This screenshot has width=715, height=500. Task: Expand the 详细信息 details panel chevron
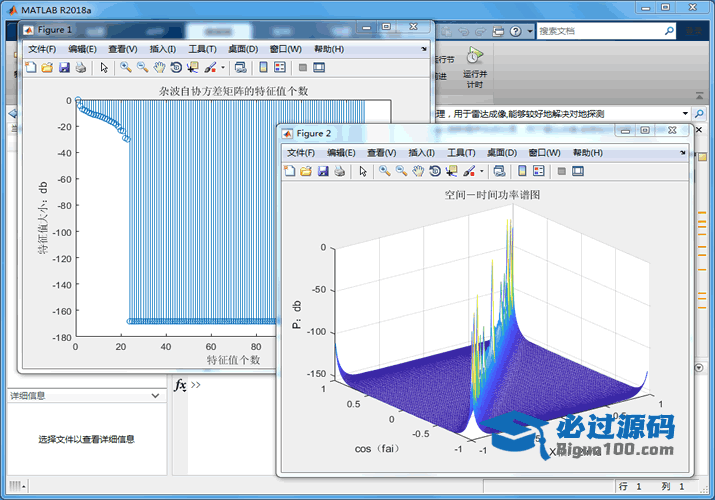[x=155, y=396]
